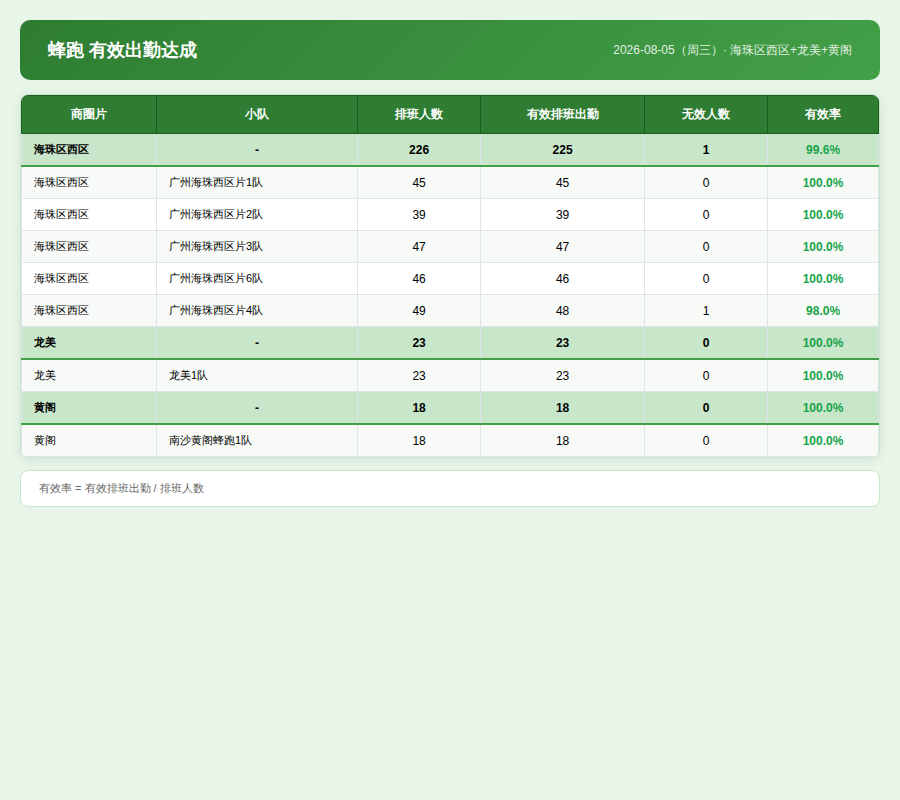The image size is (900, 800).
Task: Click the dash in 龙美 summary row
Action: point(257,343)
